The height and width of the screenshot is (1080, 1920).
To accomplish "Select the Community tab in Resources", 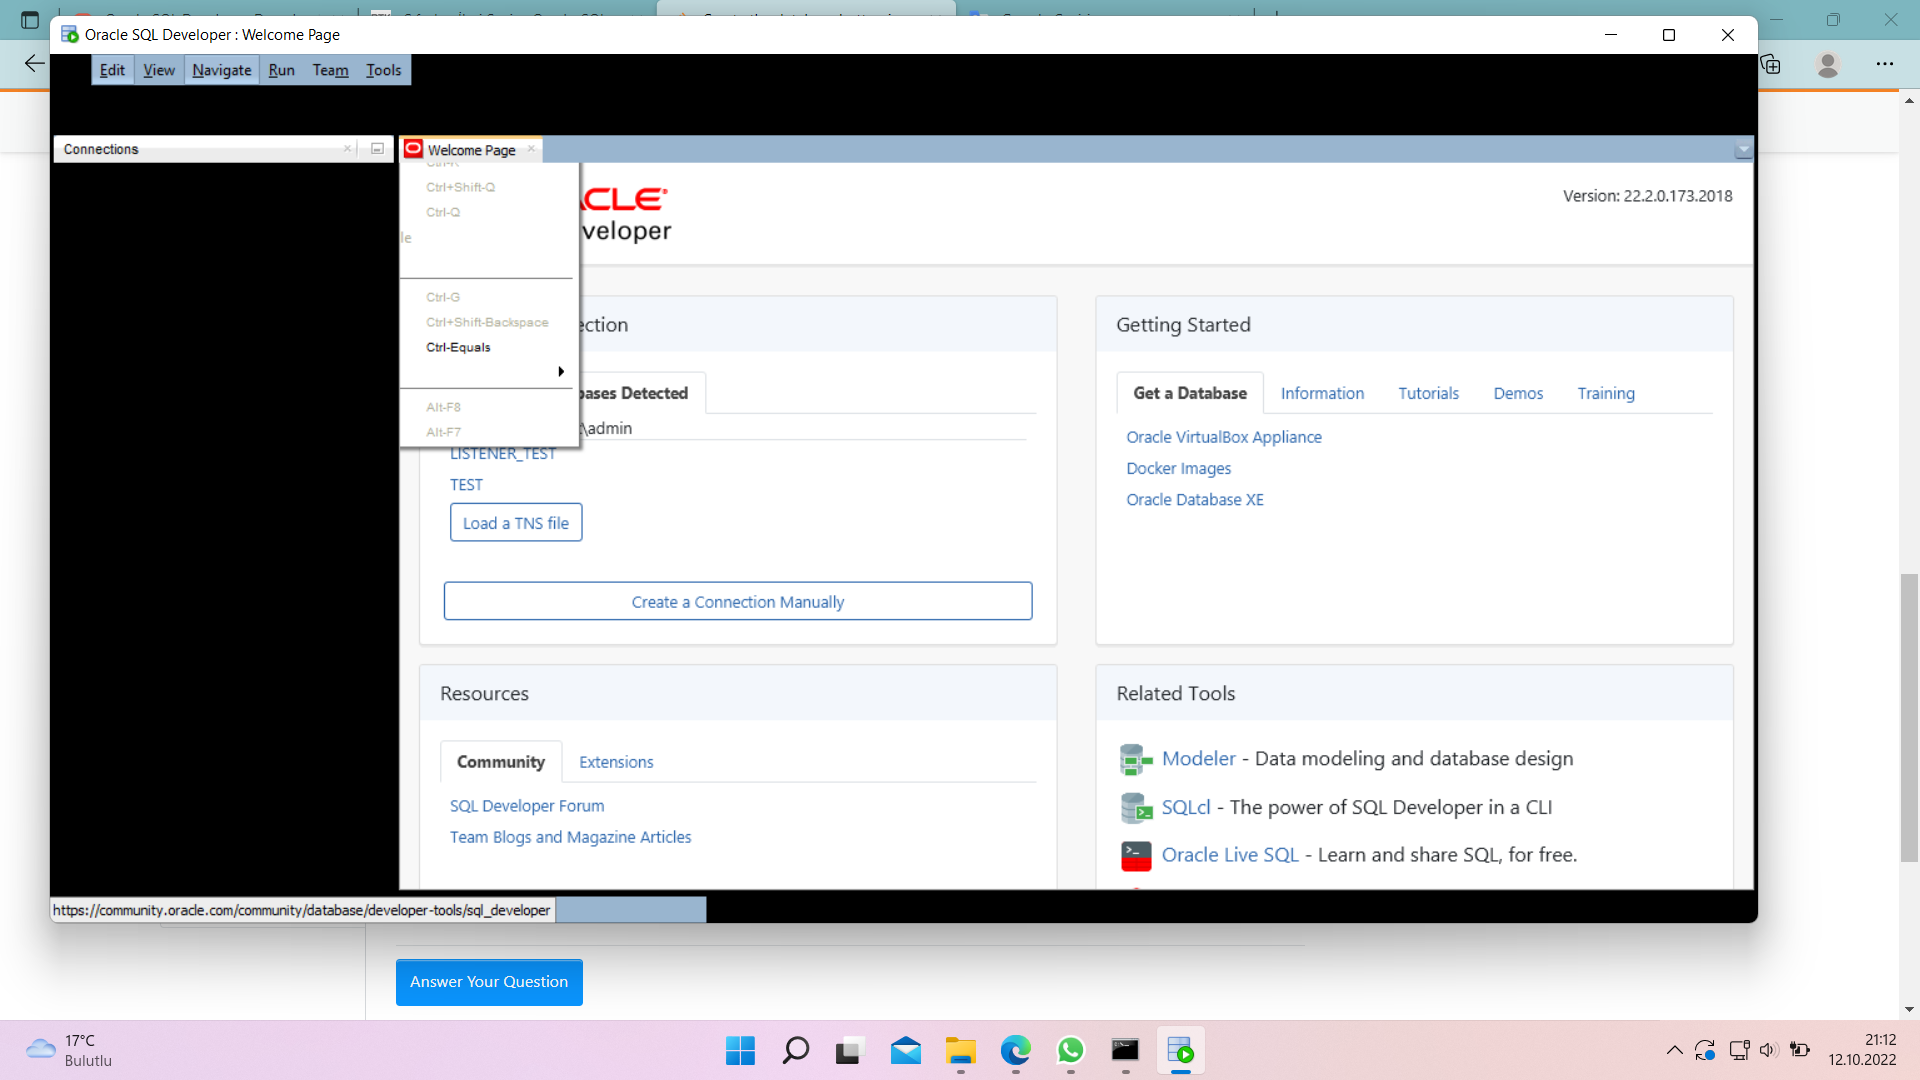I will 500,761.
